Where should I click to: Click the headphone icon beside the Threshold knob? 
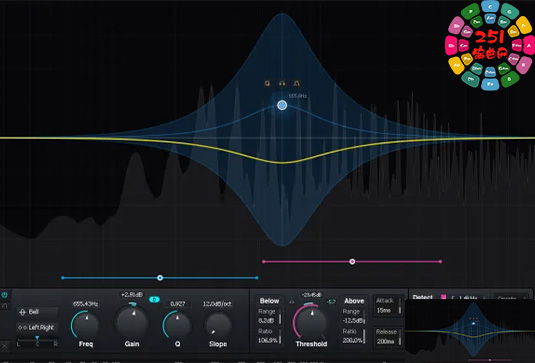292,302
